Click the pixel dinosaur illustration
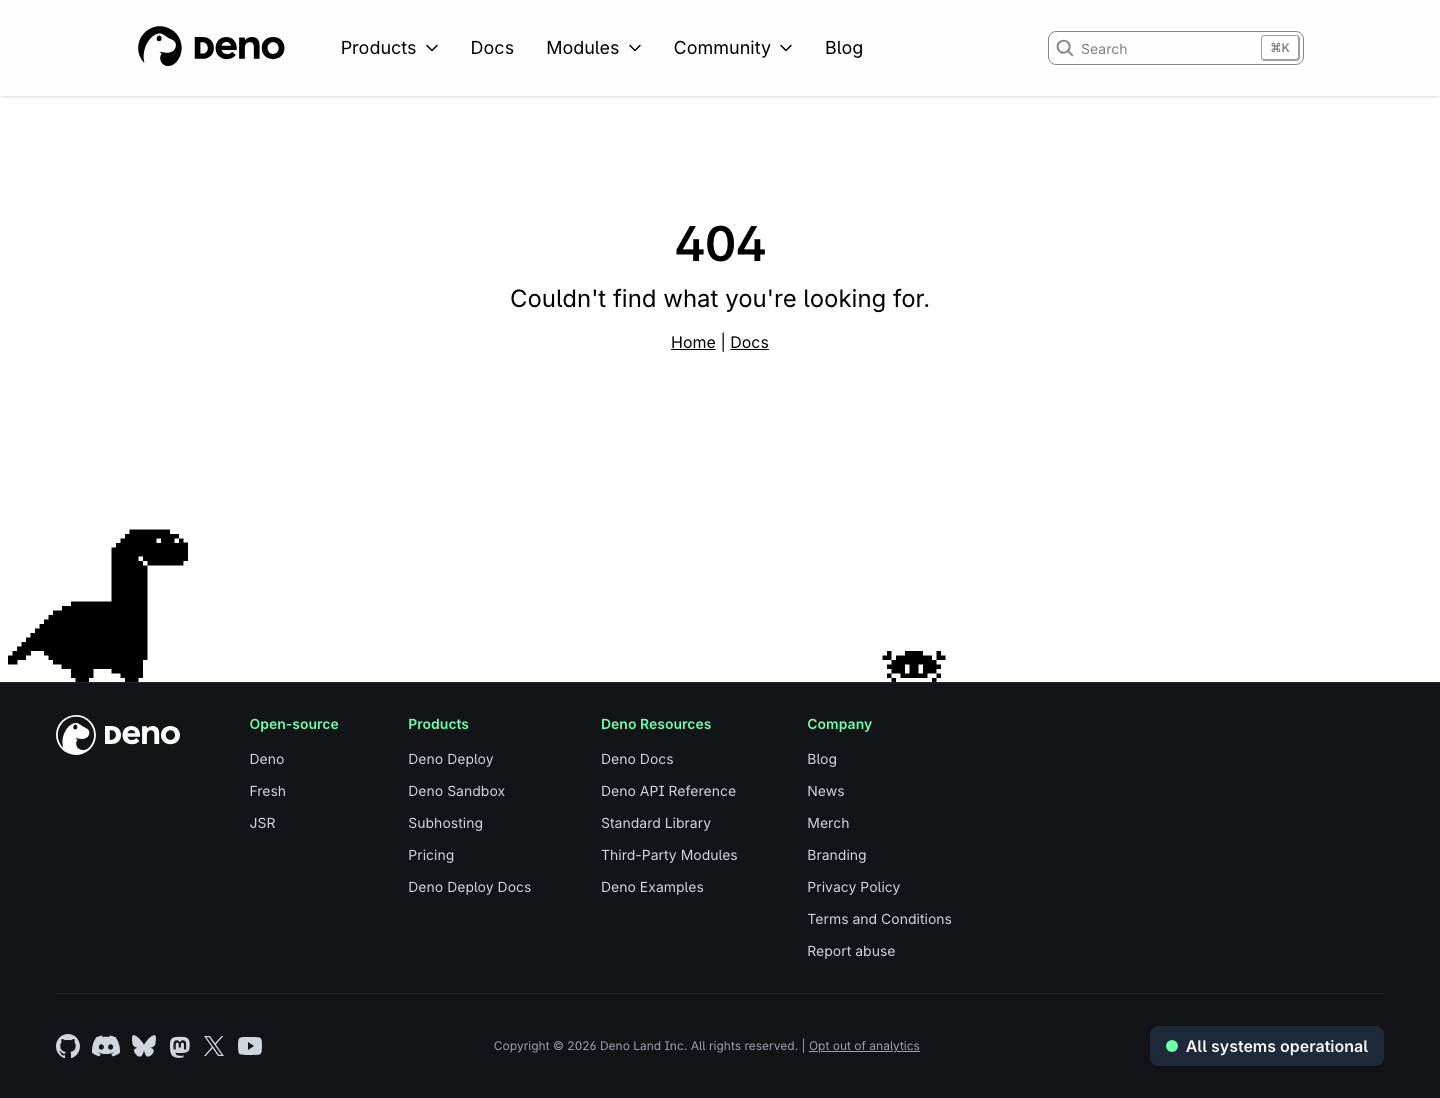1440x1098 pixels. (98, 605)
